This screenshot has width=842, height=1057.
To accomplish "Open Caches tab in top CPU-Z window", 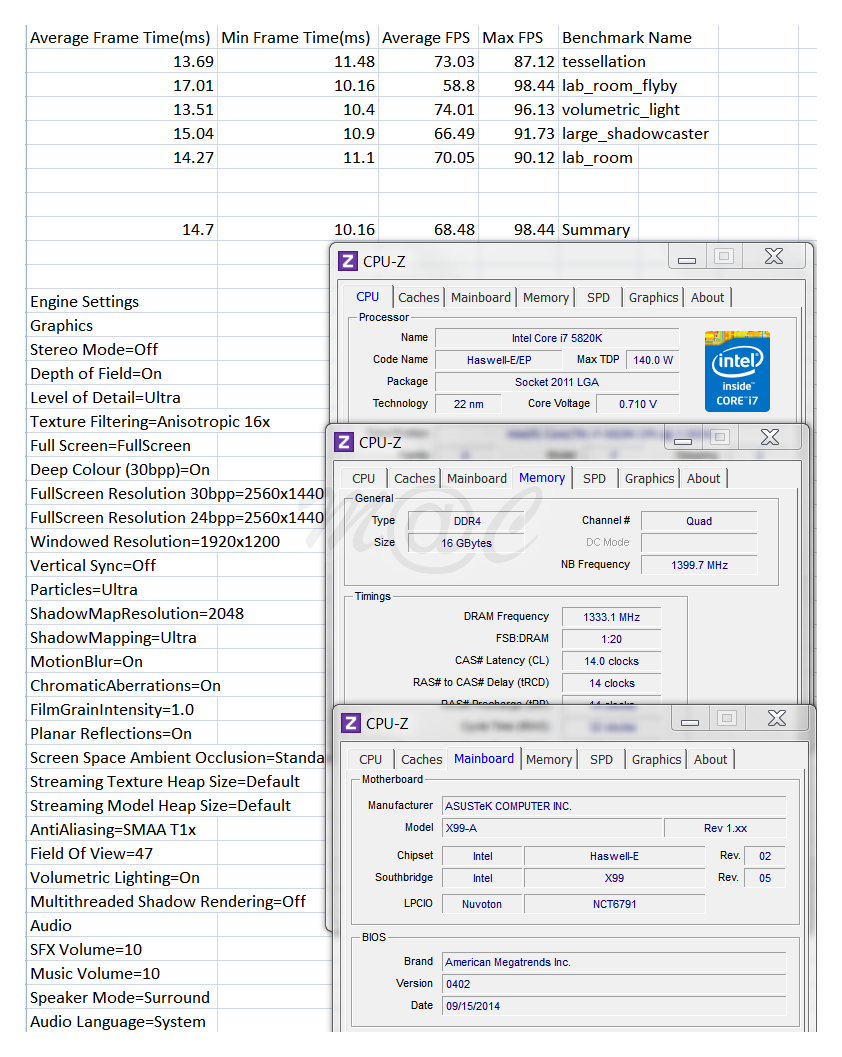I will 419,297.
